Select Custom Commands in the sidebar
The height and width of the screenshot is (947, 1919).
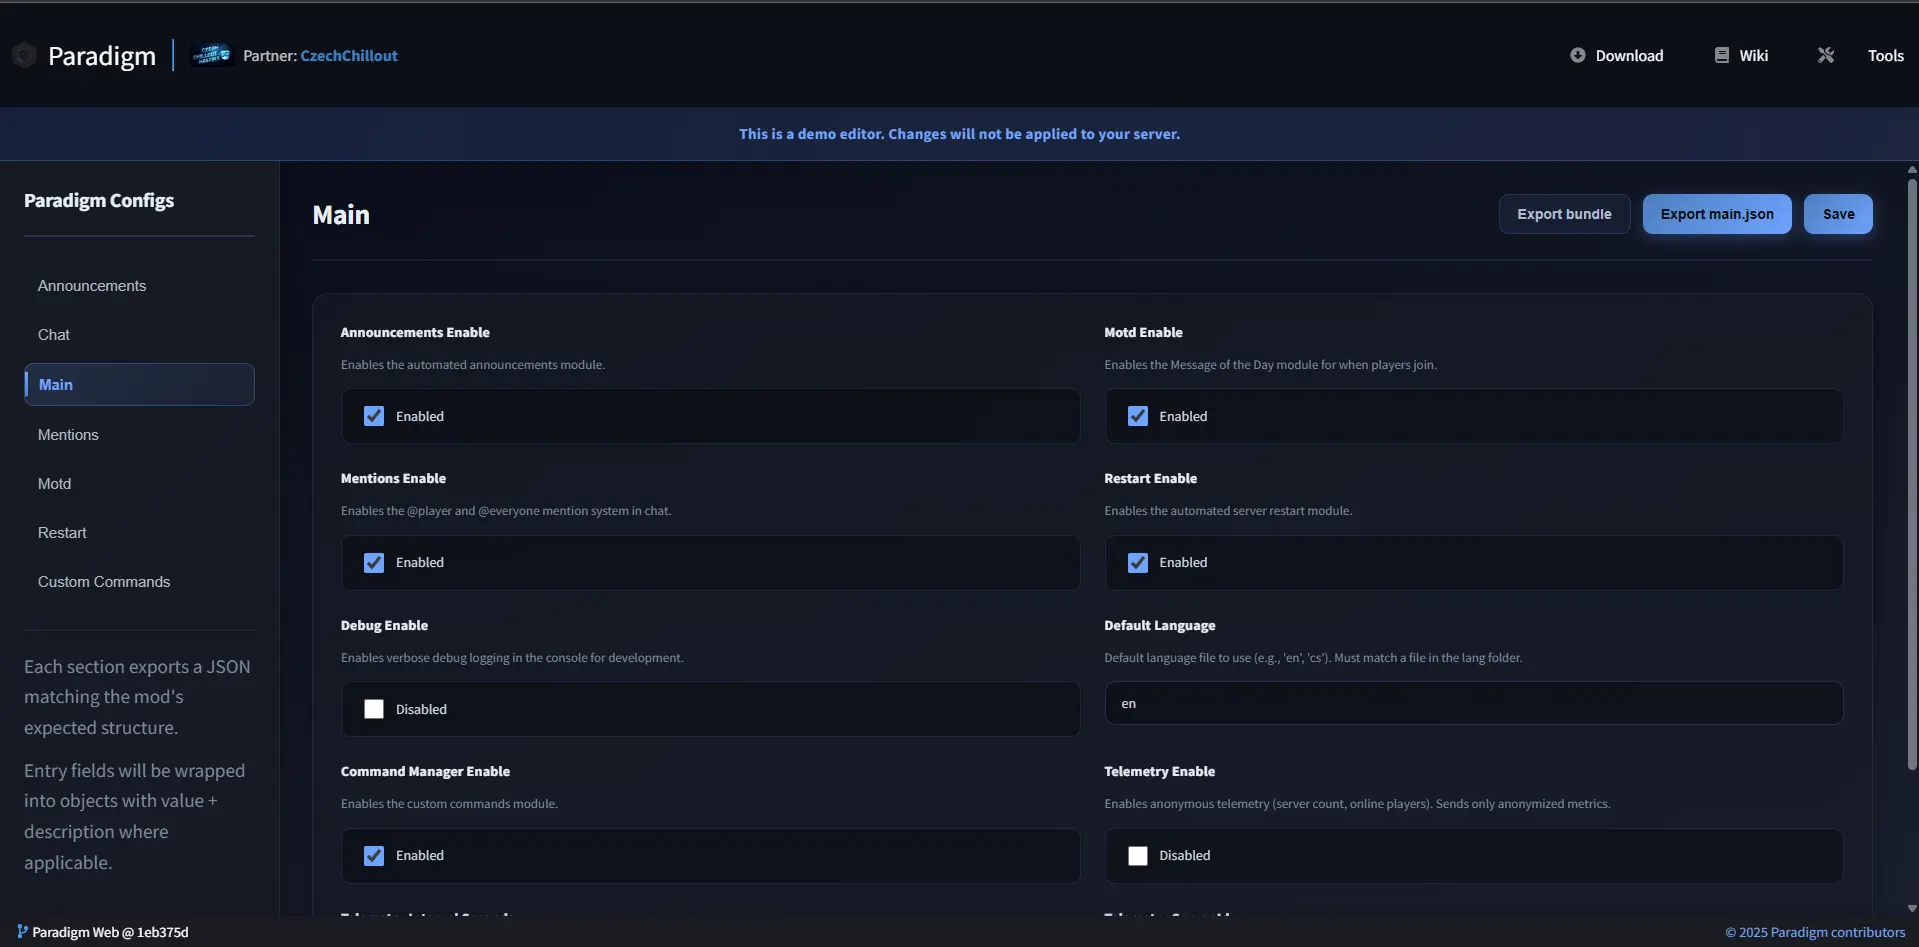104,582
